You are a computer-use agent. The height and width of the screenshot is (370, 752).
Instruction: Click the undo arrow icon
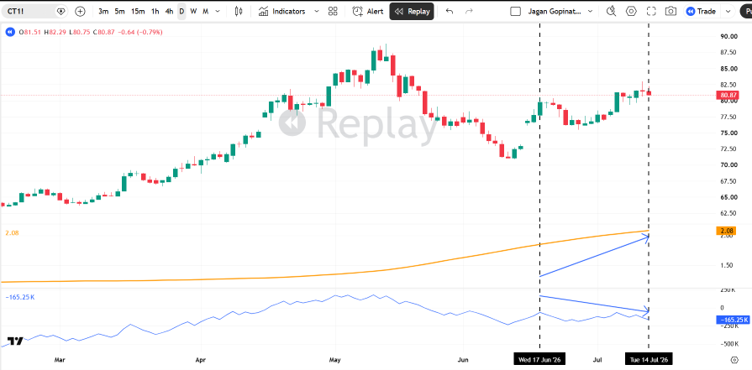(x=449, y=12)
